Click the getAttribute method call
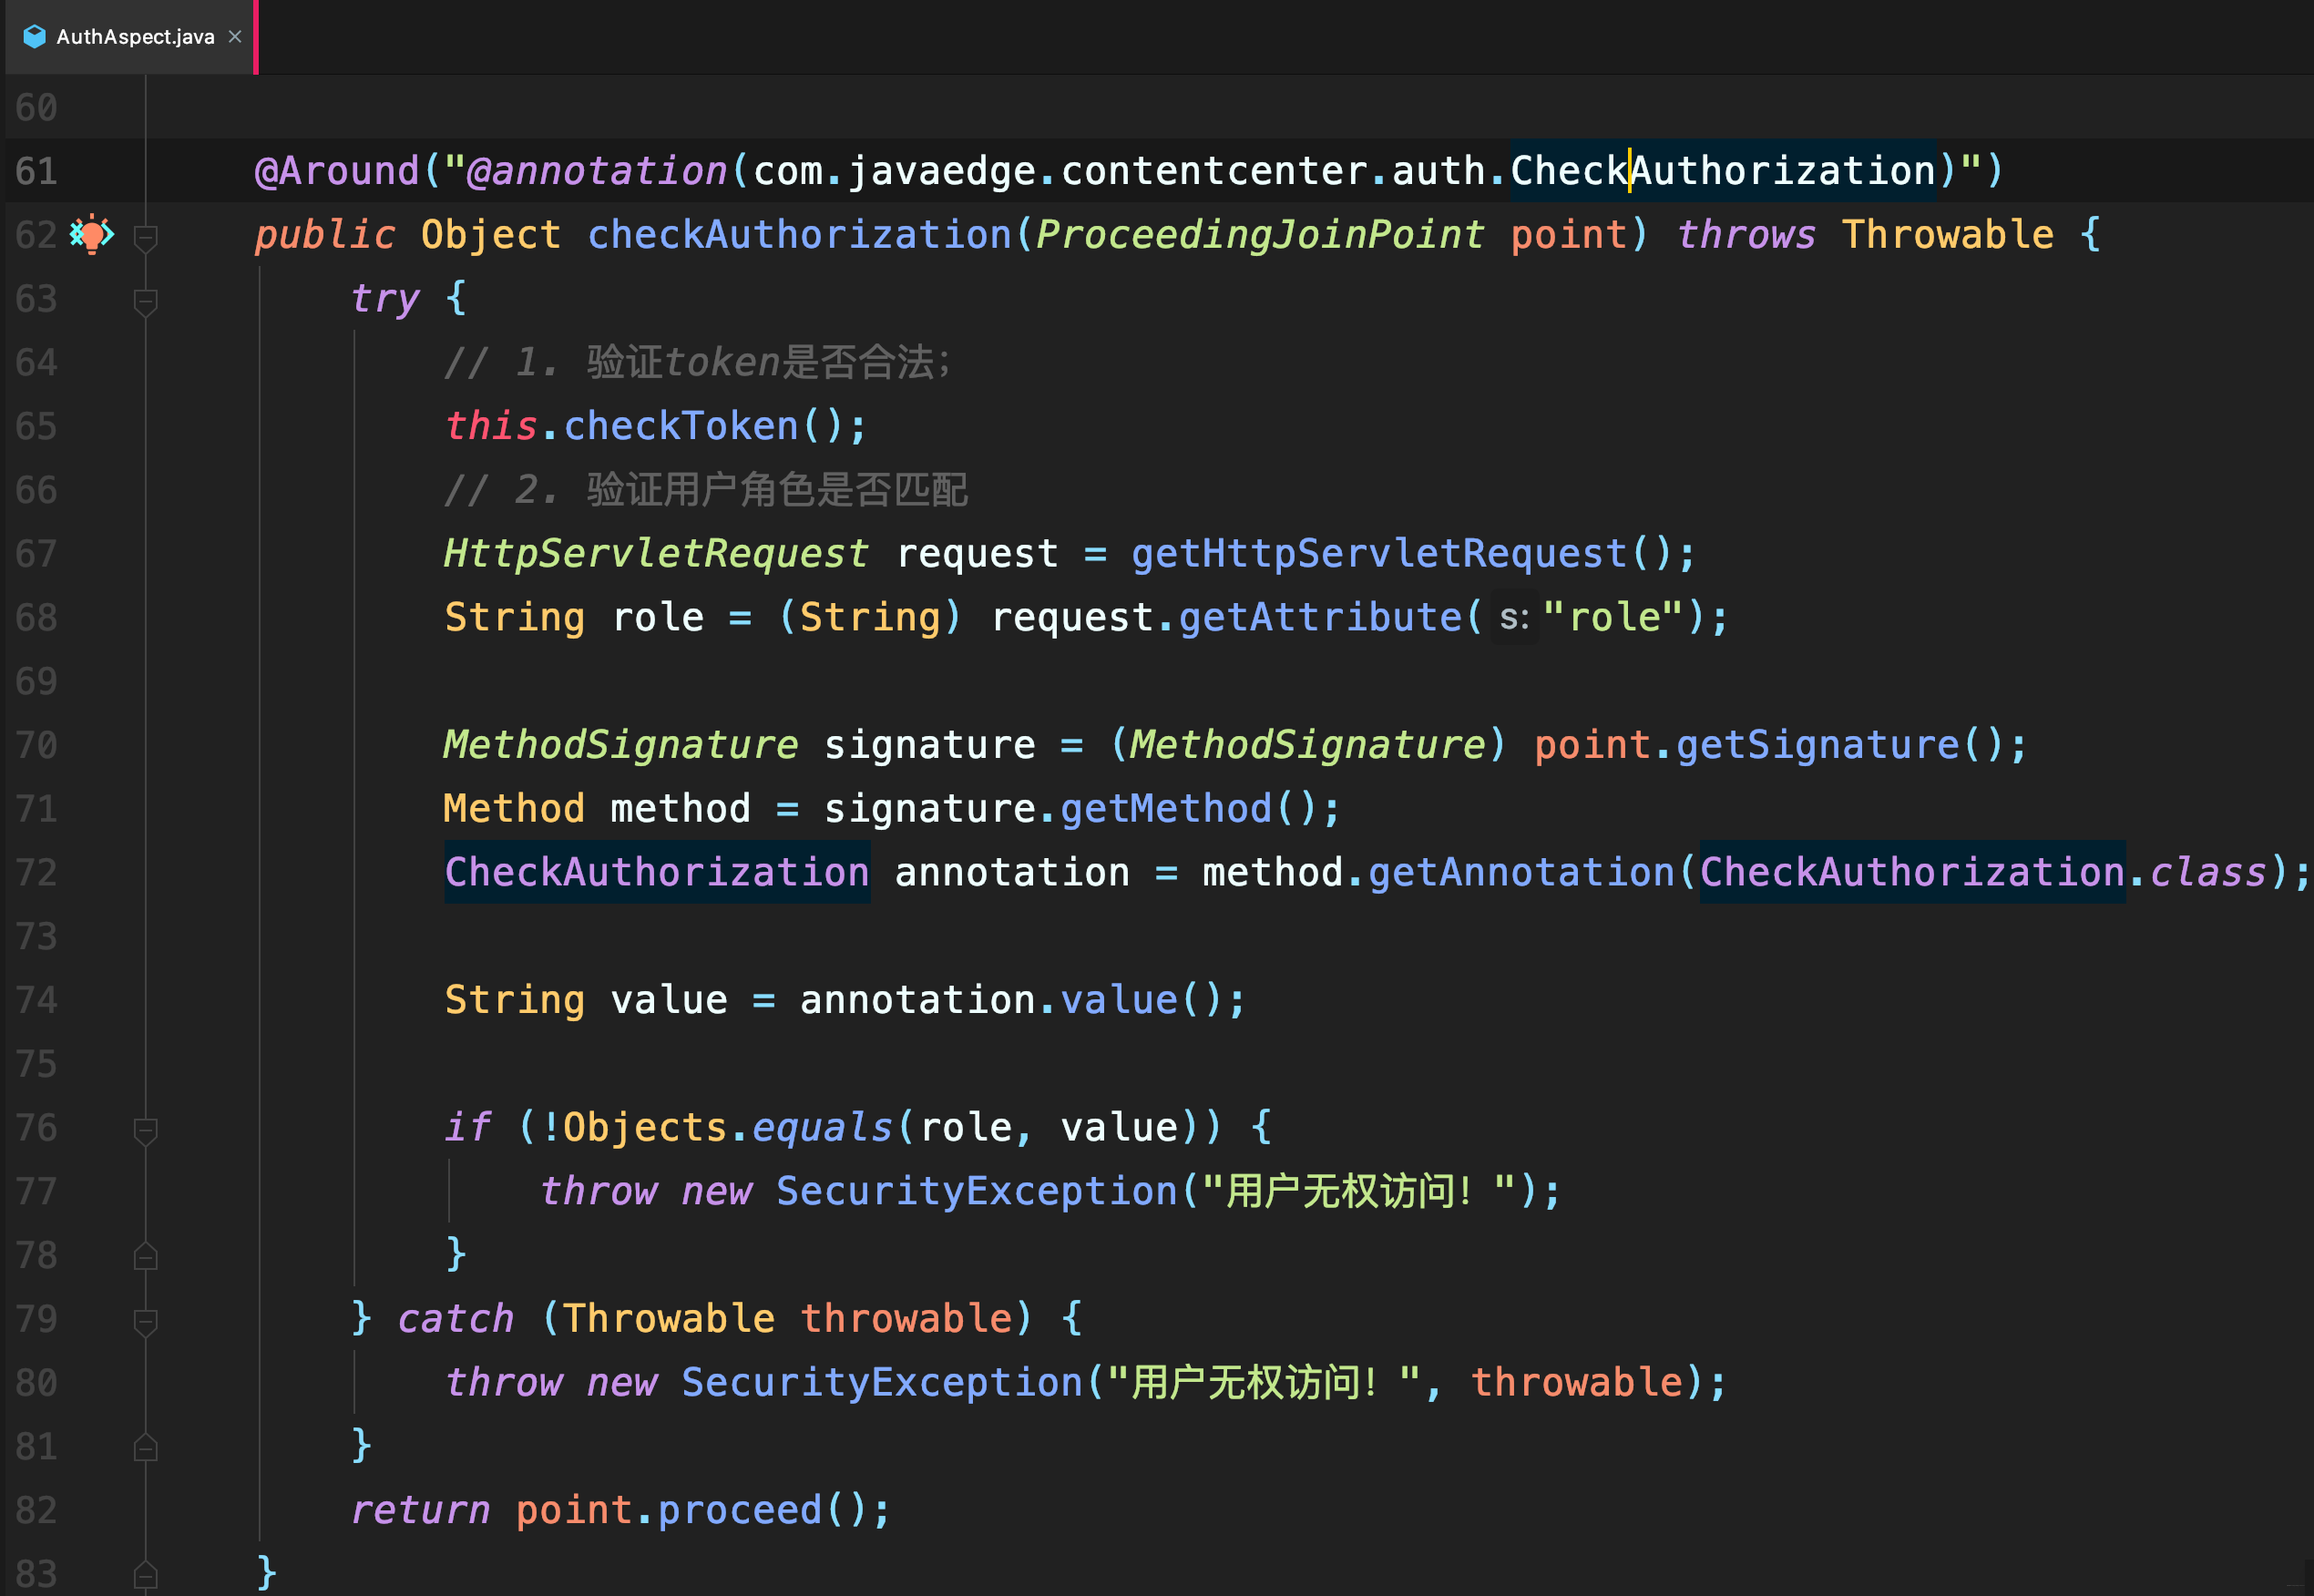The width and height of the screenshot is (2314, 1596). (1320, 618)
